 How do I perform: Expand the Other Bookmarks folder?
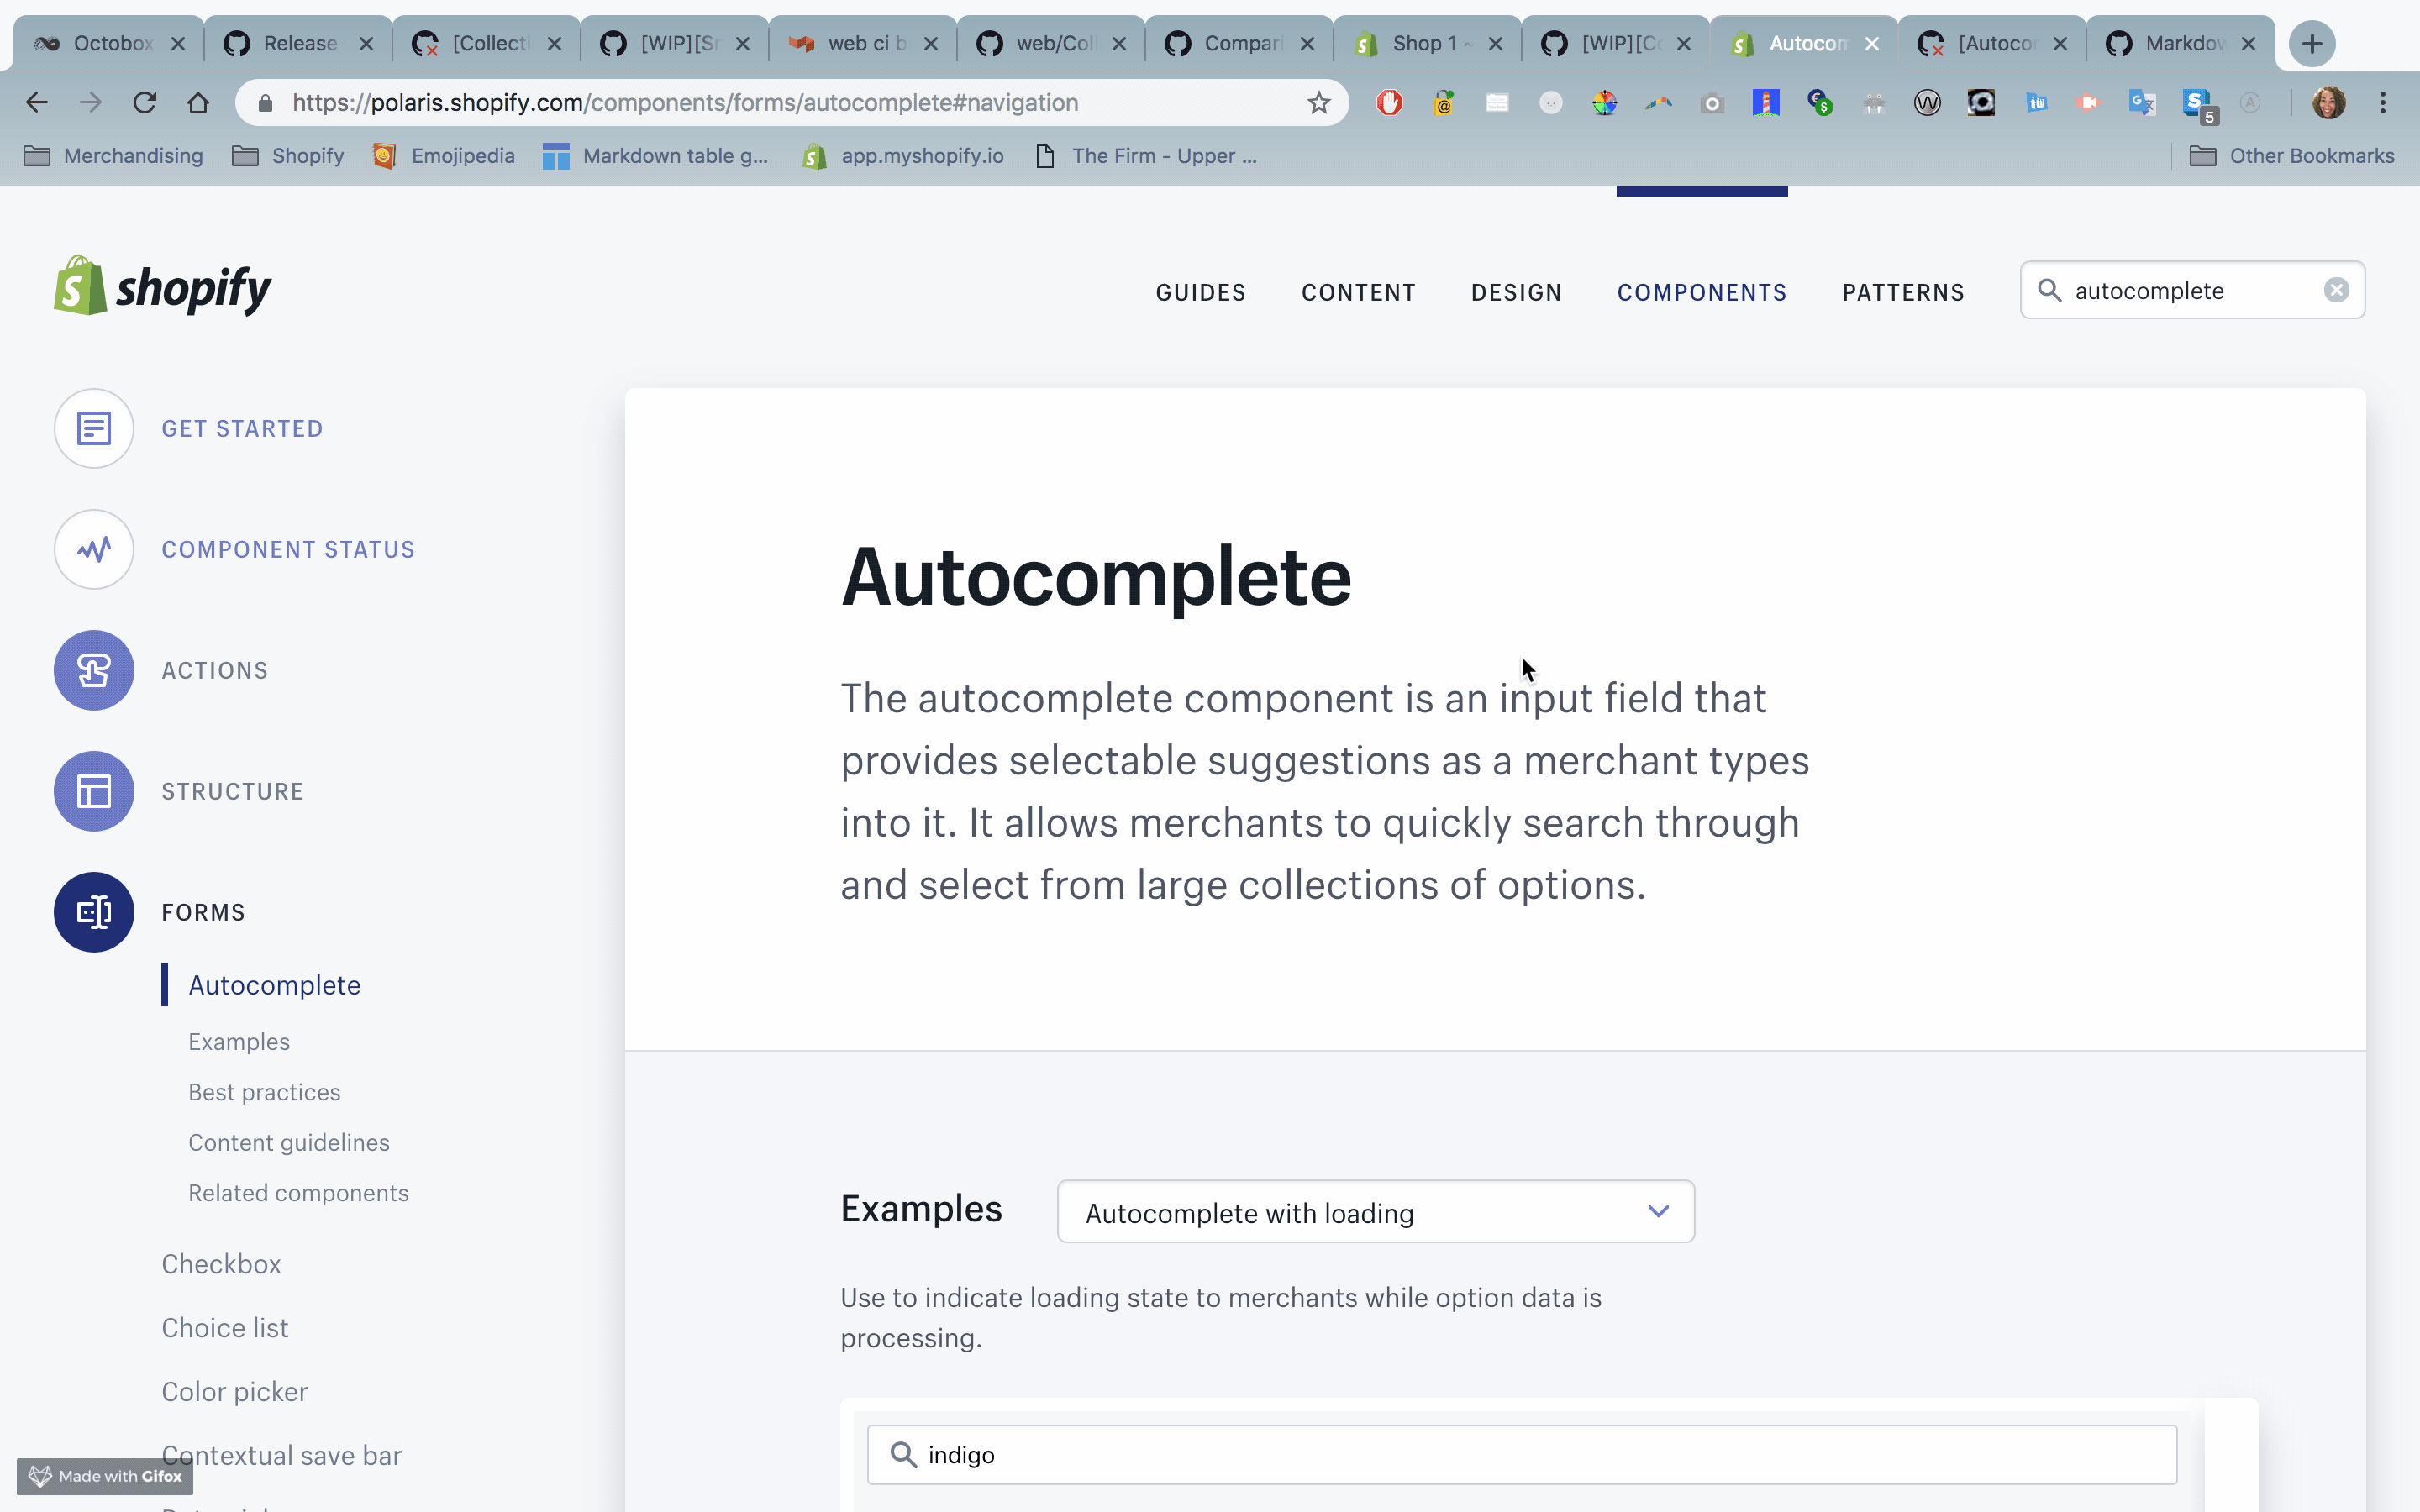pos(2292,156)
